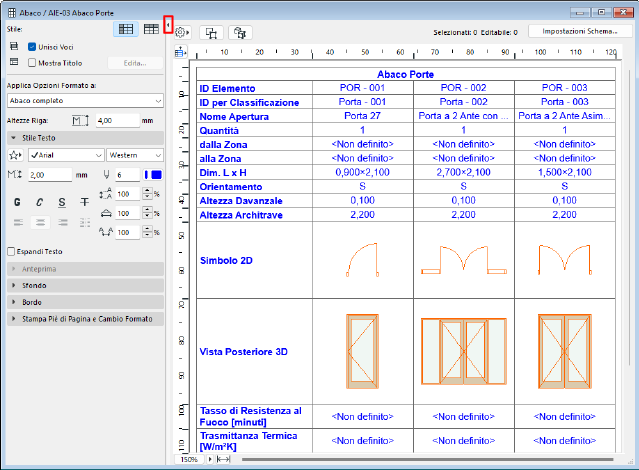Open the Arial font dropdown
The height and width of the screenshot is (470, 639).
66,155
